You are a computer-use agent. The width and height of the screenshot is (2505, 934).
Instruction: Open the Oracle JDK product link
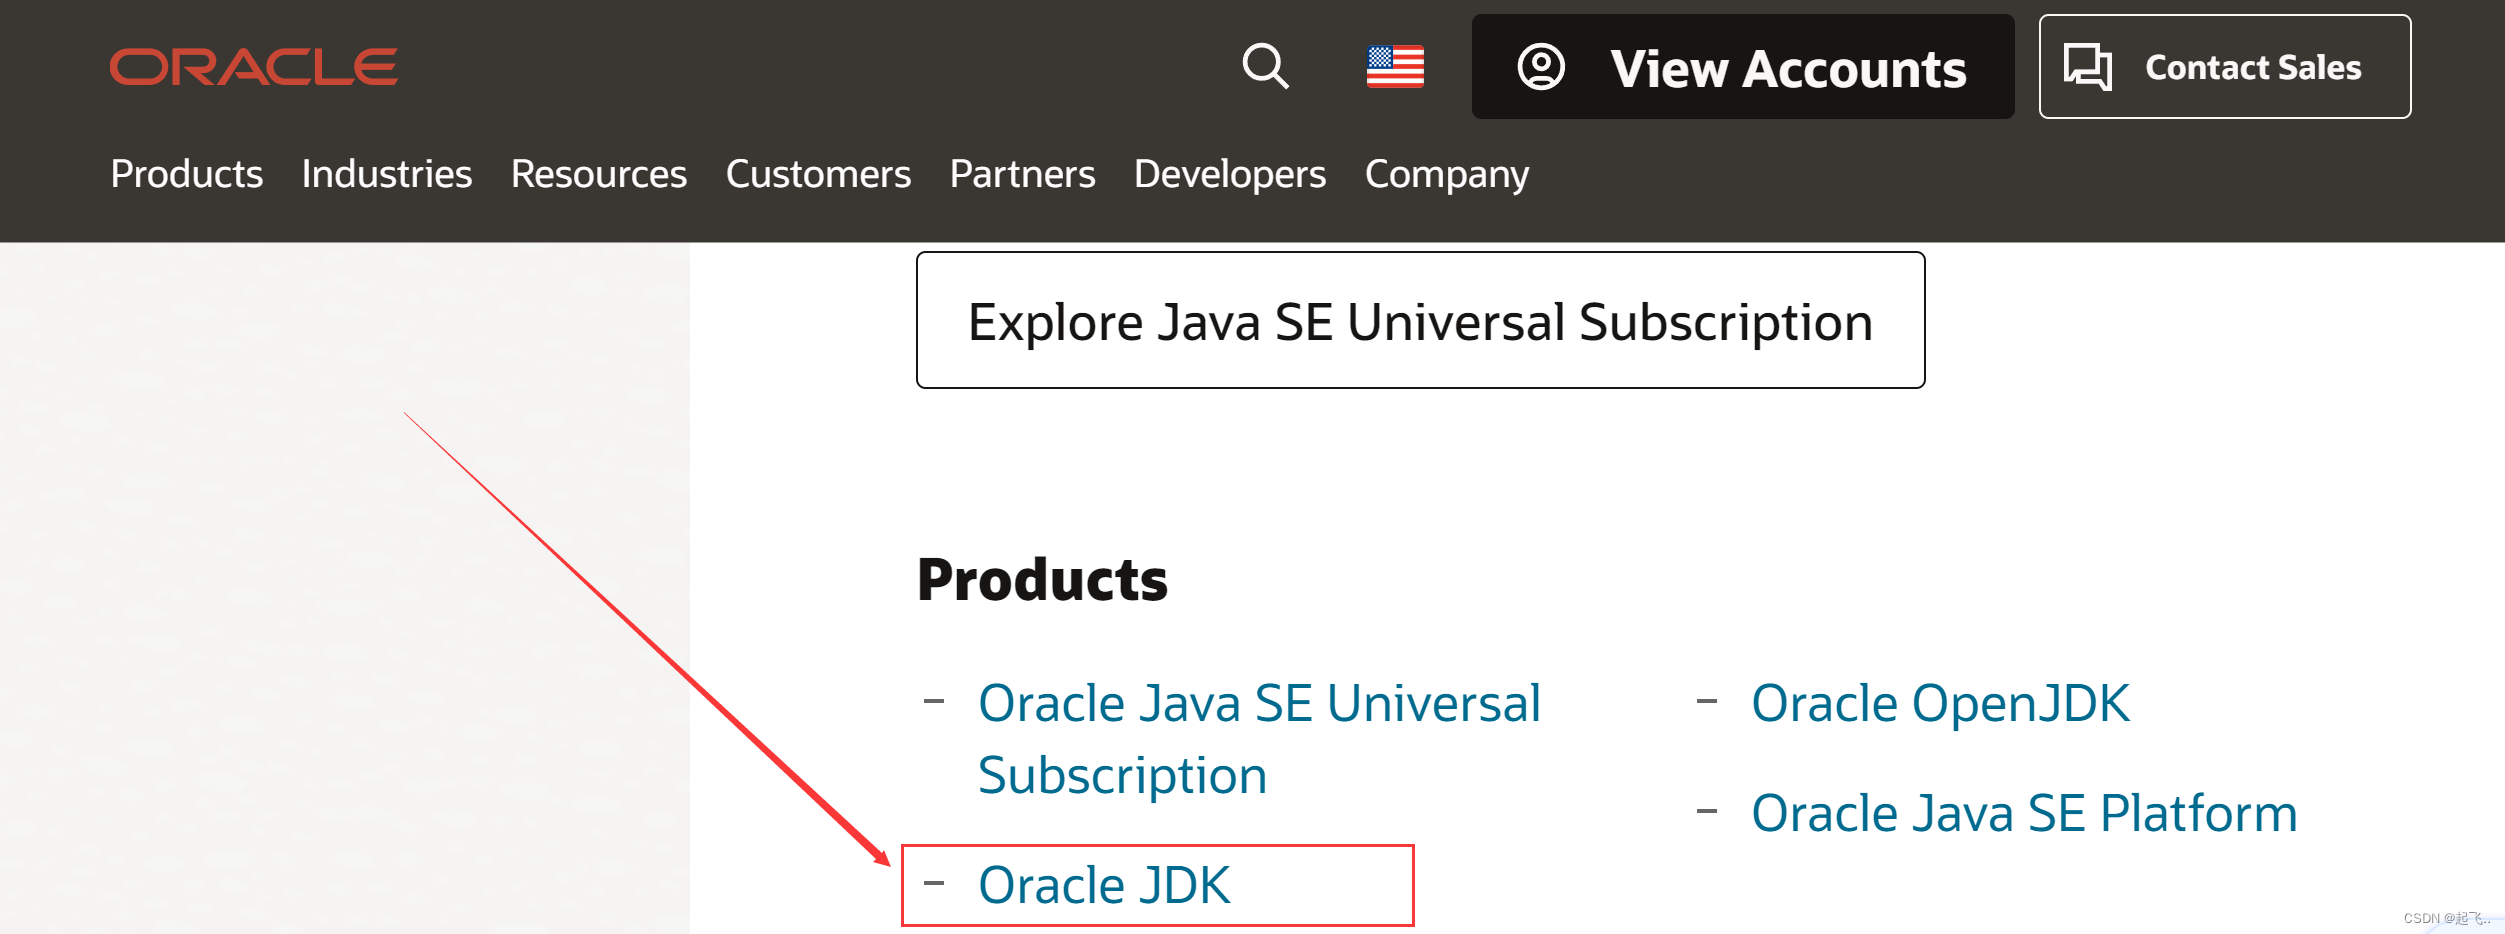1105,884
